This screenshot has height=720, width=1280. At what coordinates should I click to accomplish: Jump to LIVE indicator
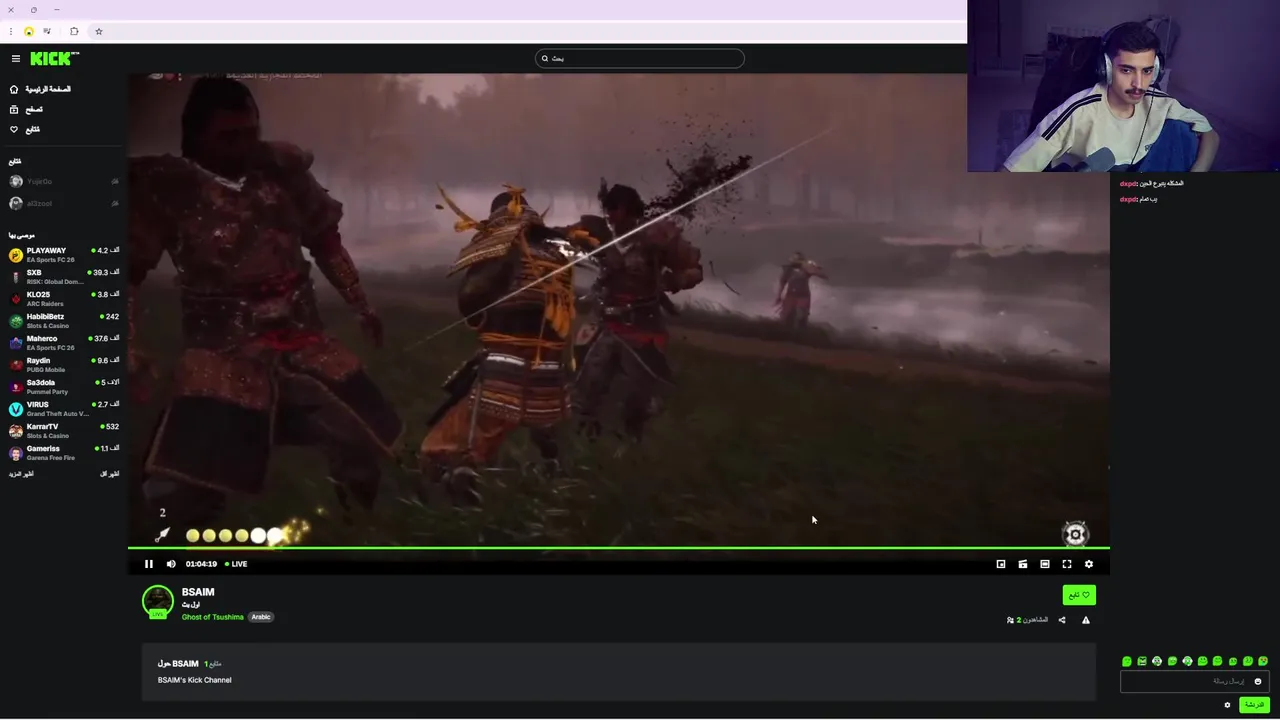(x=236, y=564)
